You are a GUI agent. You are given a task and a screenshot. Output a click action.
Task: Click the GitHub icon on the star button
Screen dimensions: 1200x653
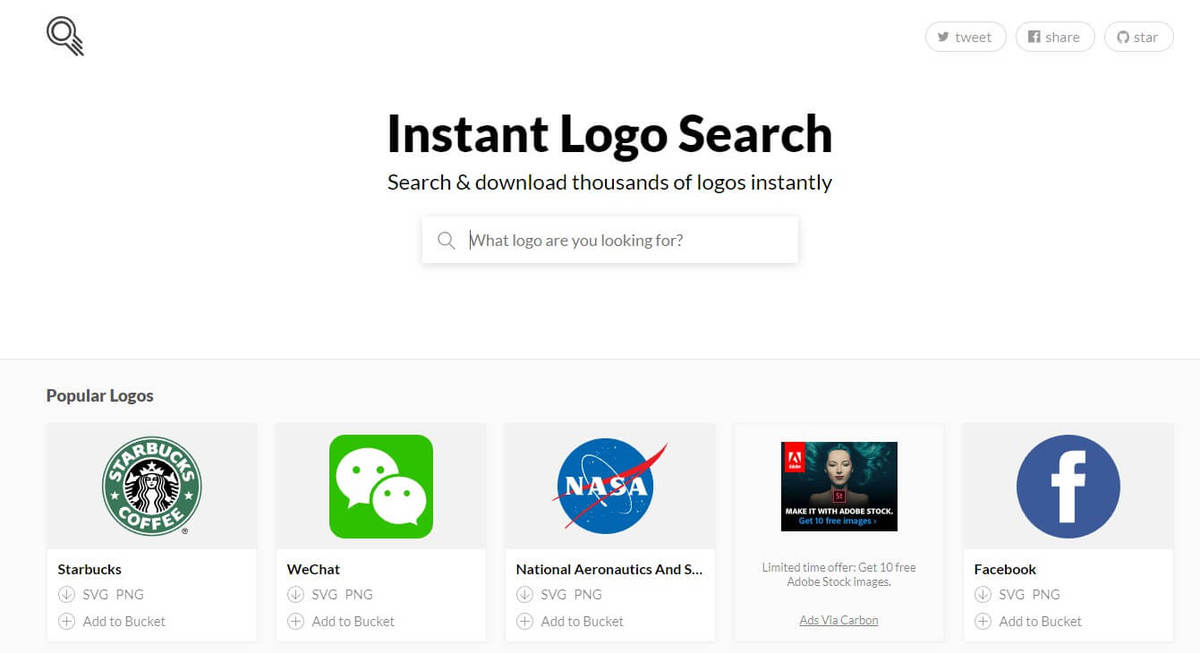pos(1122,37)
